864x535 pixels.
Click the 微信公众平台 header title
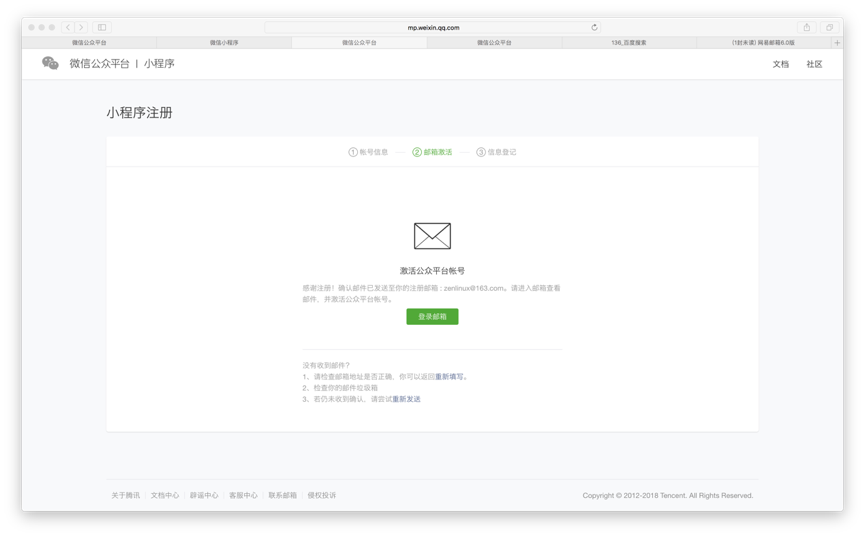(x=99, y=63)
